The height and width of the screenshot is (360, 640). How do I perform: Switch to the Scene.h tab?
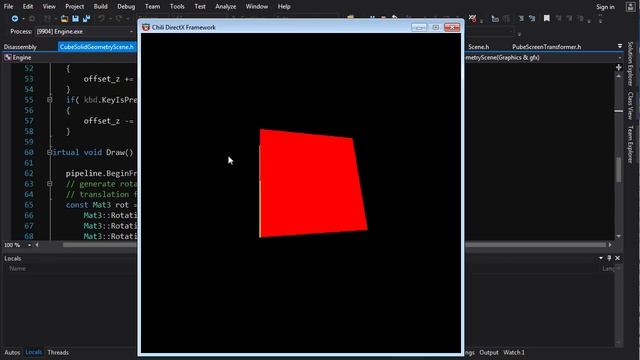[479, 47]
